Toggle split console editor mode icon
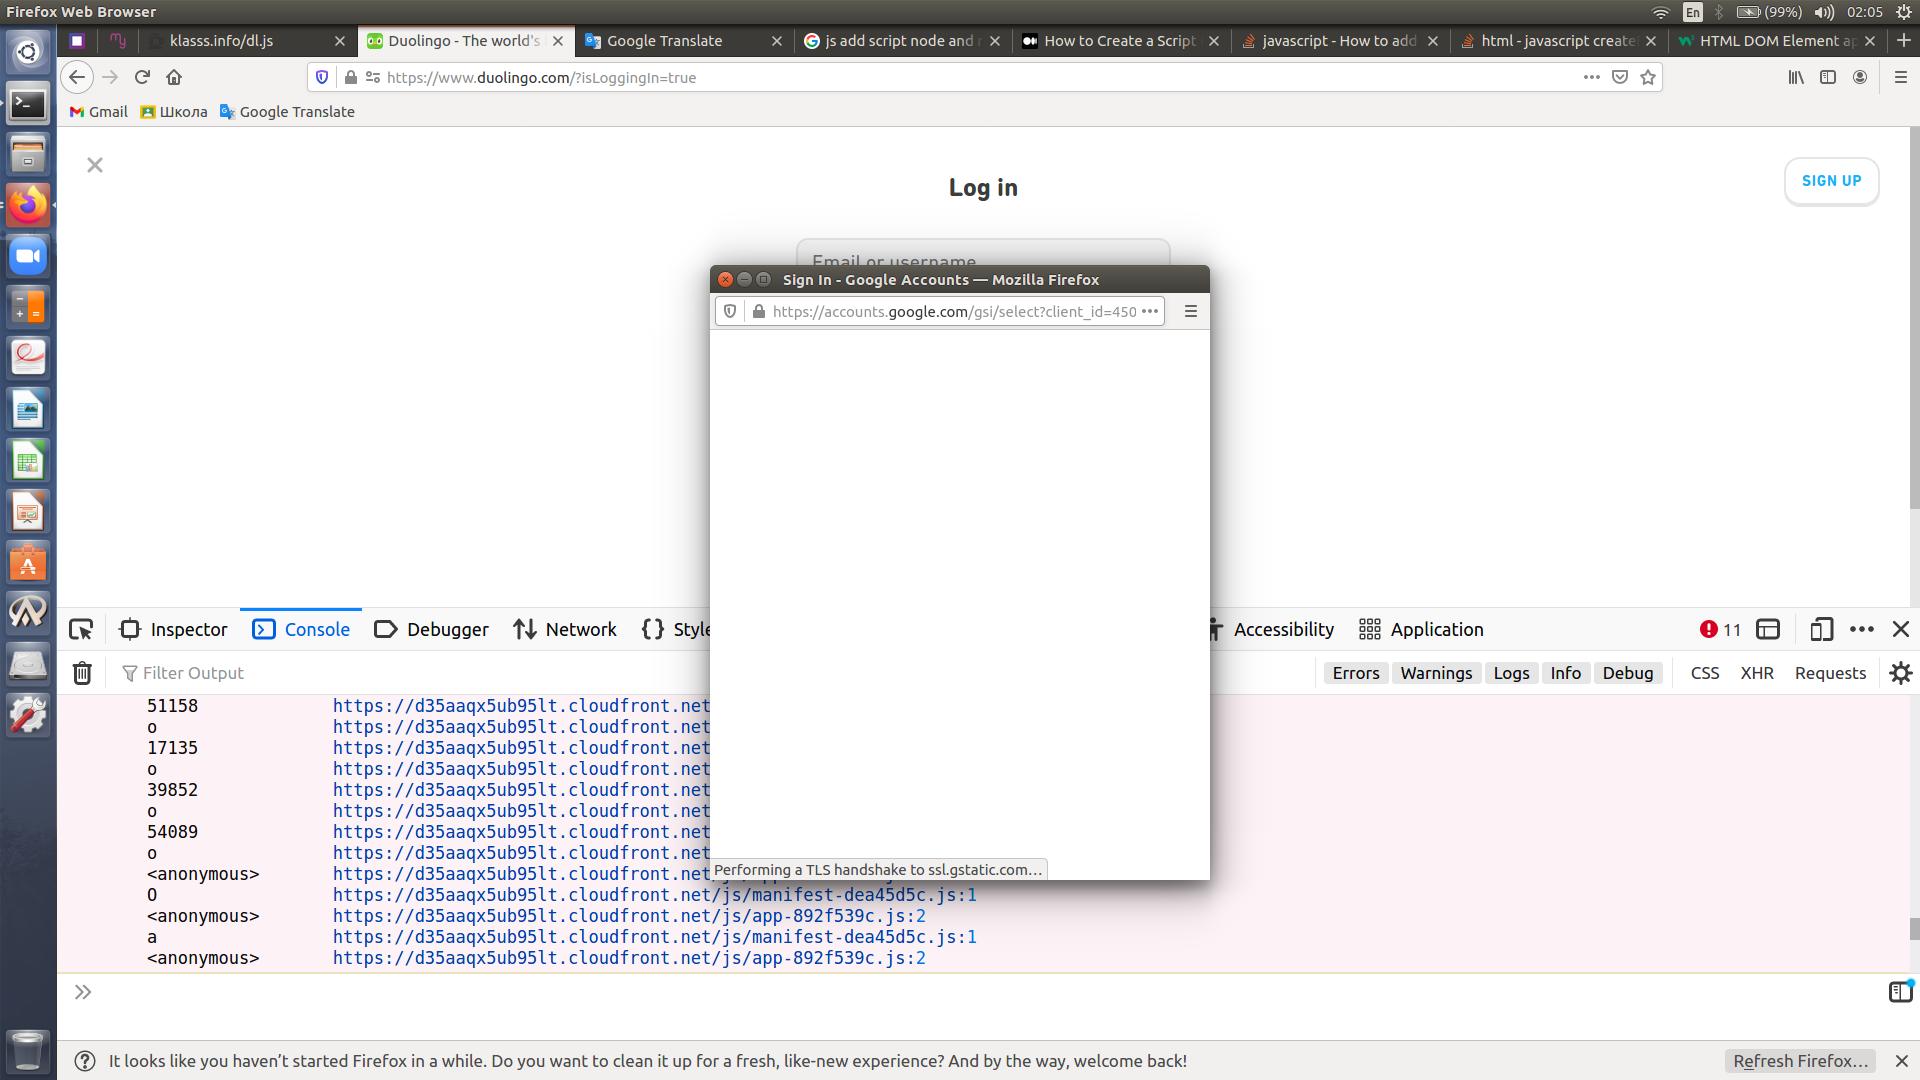This screenshot has height=1080, width=1920. pos(1900,991)
